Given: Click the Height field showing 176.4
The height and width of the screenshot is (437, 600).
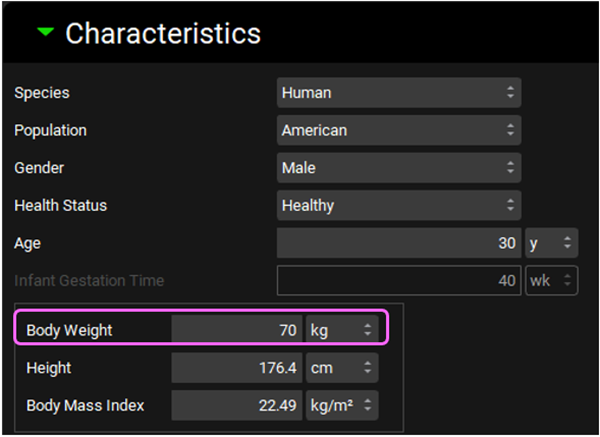Looking at the screenshot, I should coord(237,368).
